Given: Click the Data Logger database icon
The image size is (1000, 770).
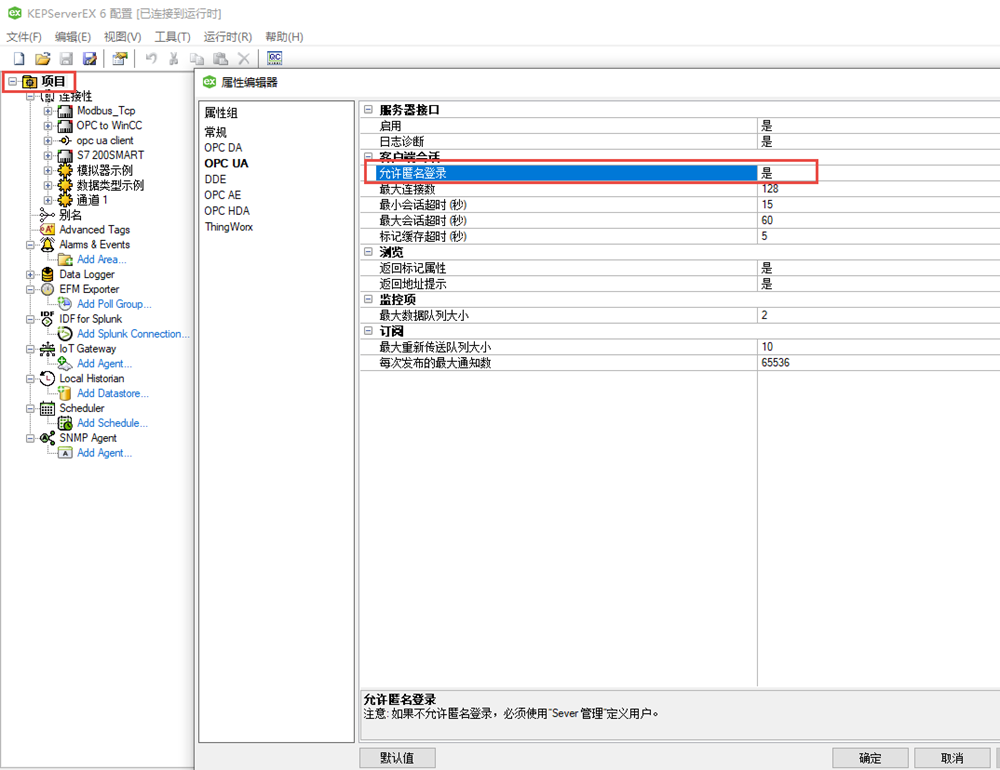Looking at the screenshot, I should pos(47,274).
